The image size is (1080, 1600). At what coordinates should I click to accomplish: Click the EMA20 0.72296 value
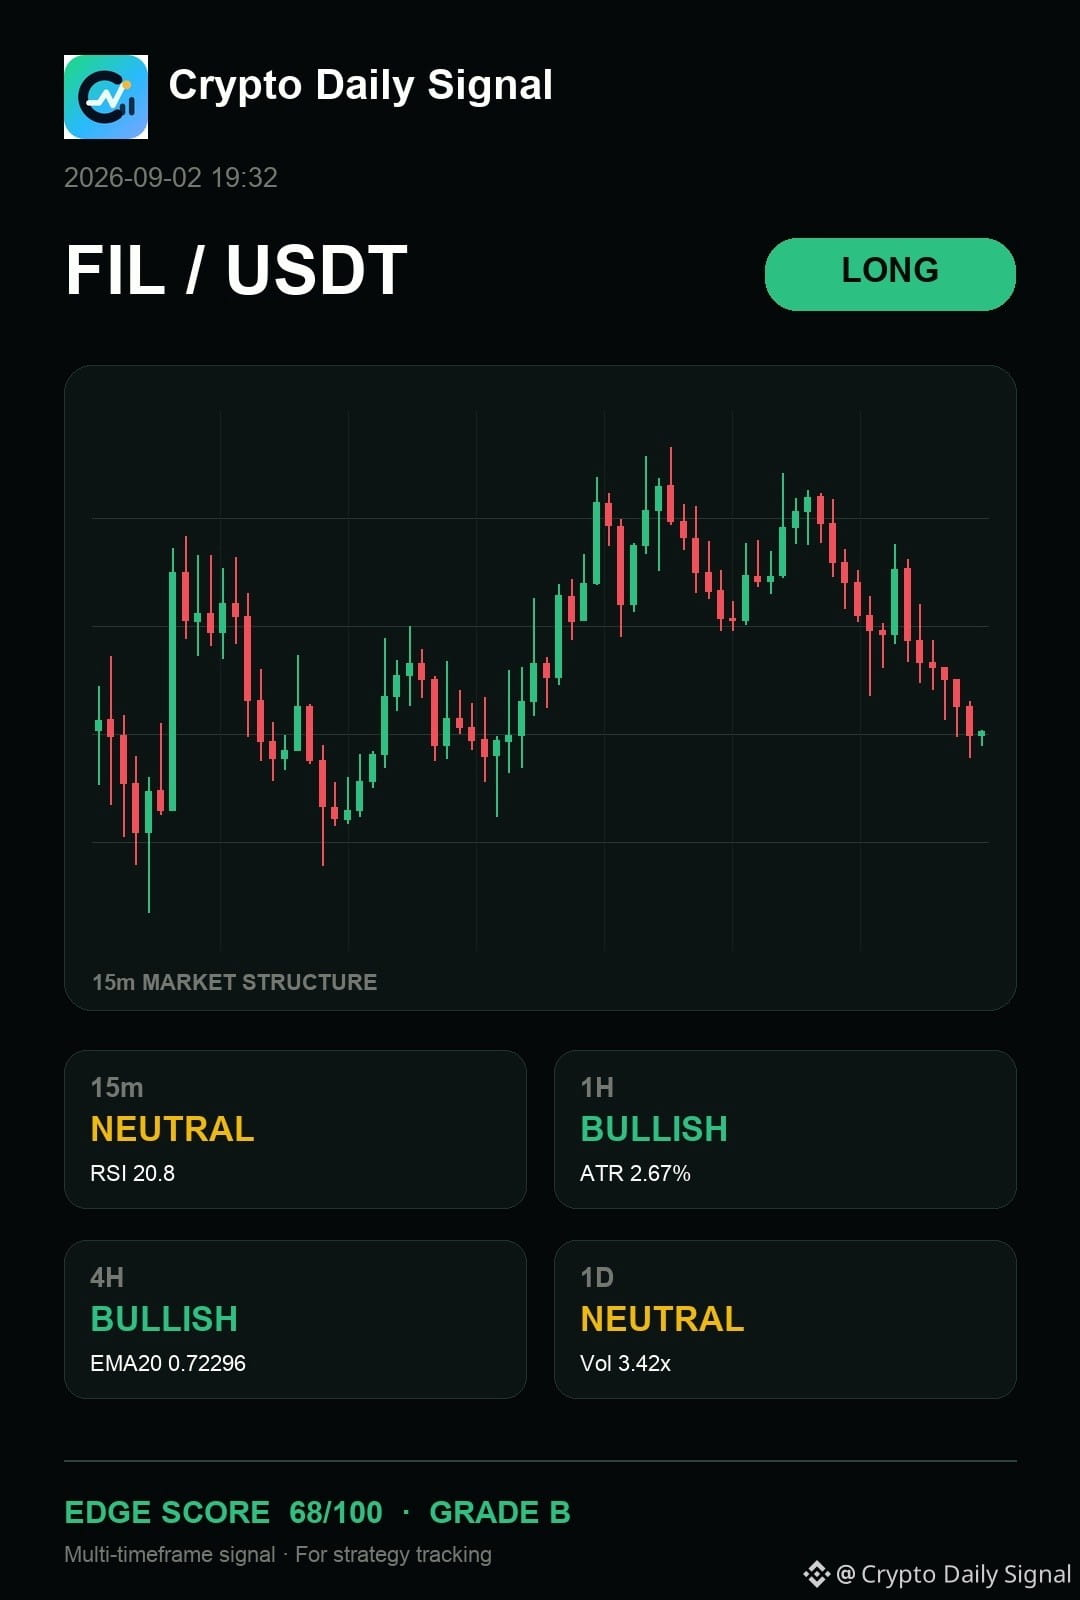pos(168,1363)
